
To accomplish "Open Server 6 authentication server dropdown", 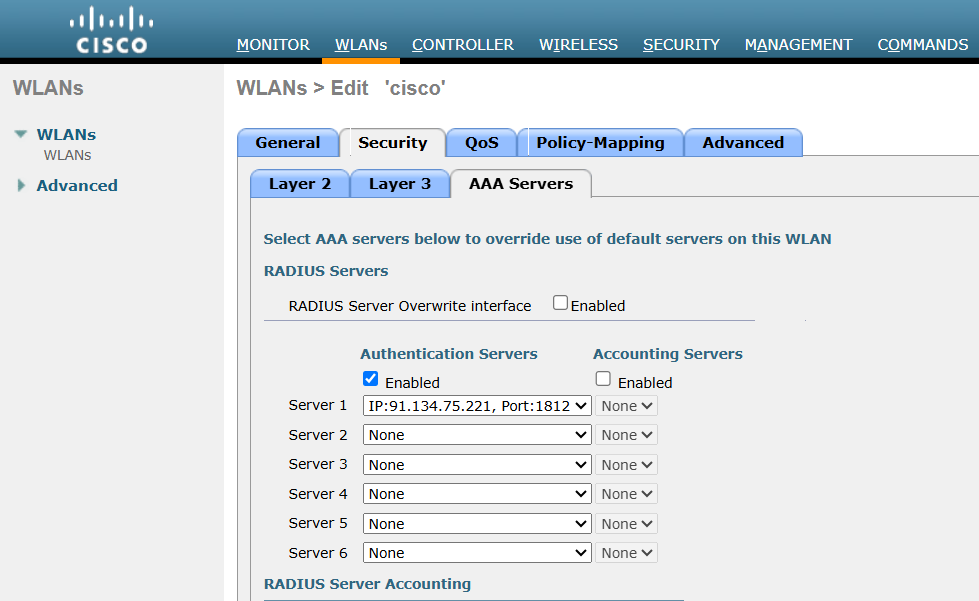I will (x=477, y=553).
